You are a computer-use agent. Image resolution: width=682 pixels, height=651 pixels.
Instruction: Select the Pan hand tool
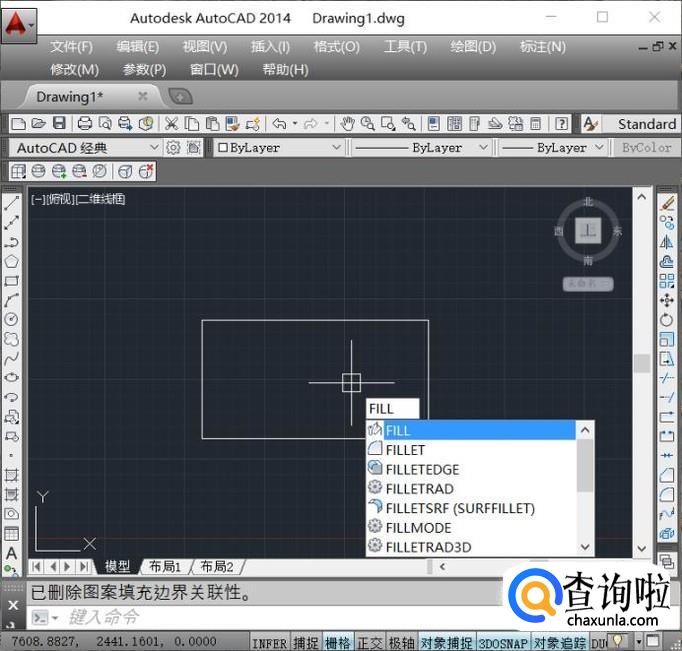348,124
